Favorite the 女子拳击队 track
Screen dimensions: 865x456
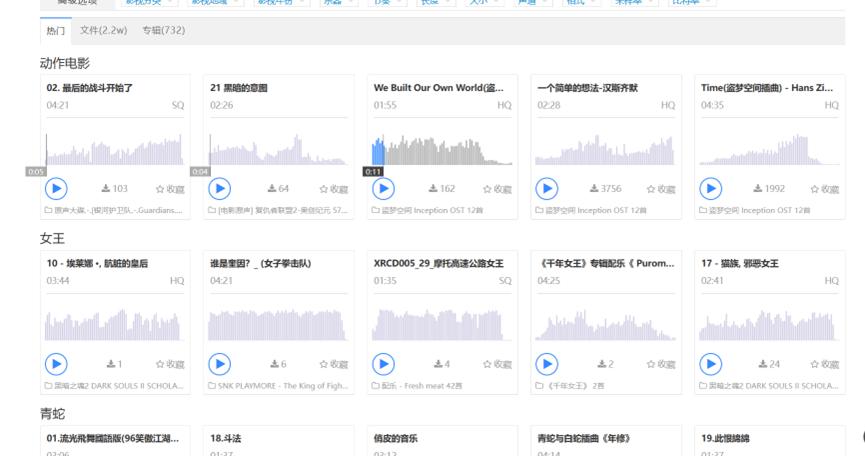click(x=334, y=364)
